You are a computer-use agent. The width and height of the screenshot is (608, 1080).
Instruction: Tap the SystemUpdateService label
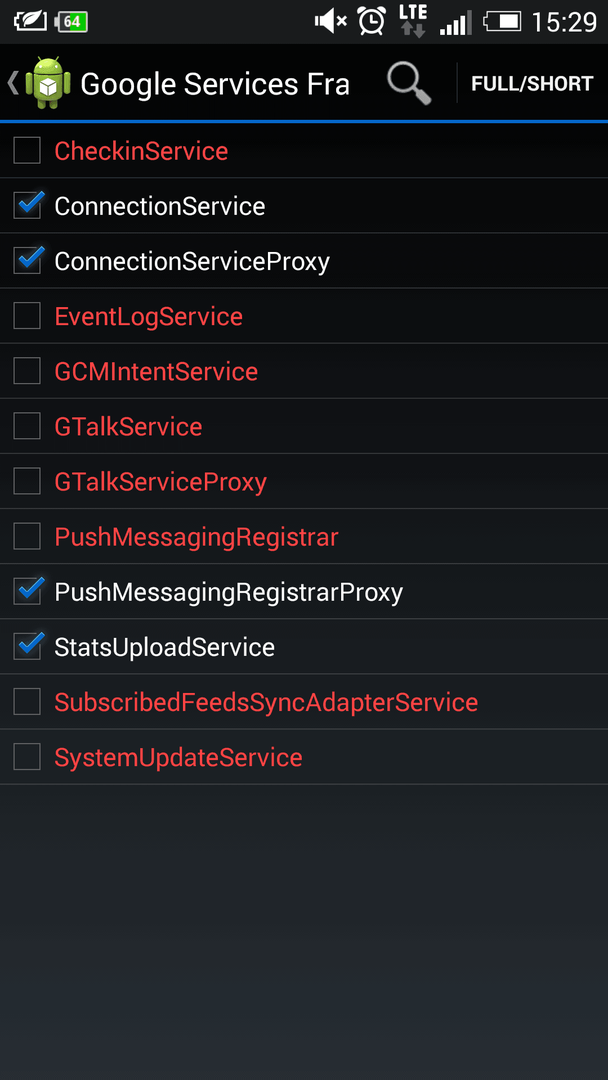[178, 758]
